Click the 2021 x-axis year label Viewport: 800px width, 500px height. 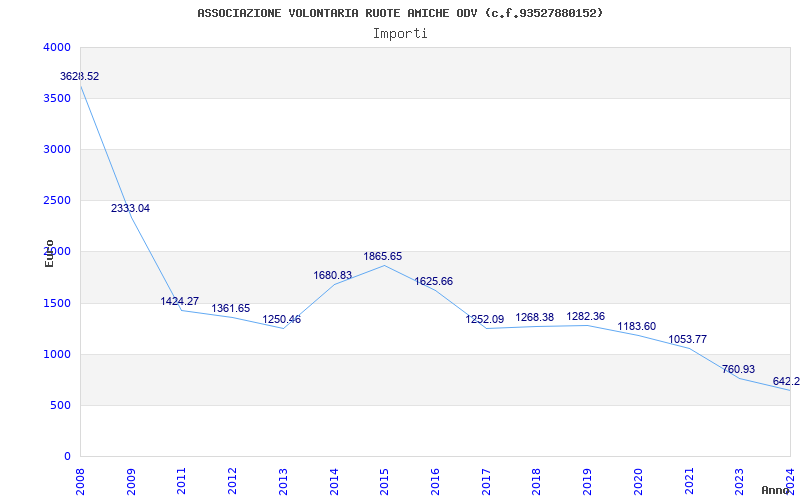point(690,479)
